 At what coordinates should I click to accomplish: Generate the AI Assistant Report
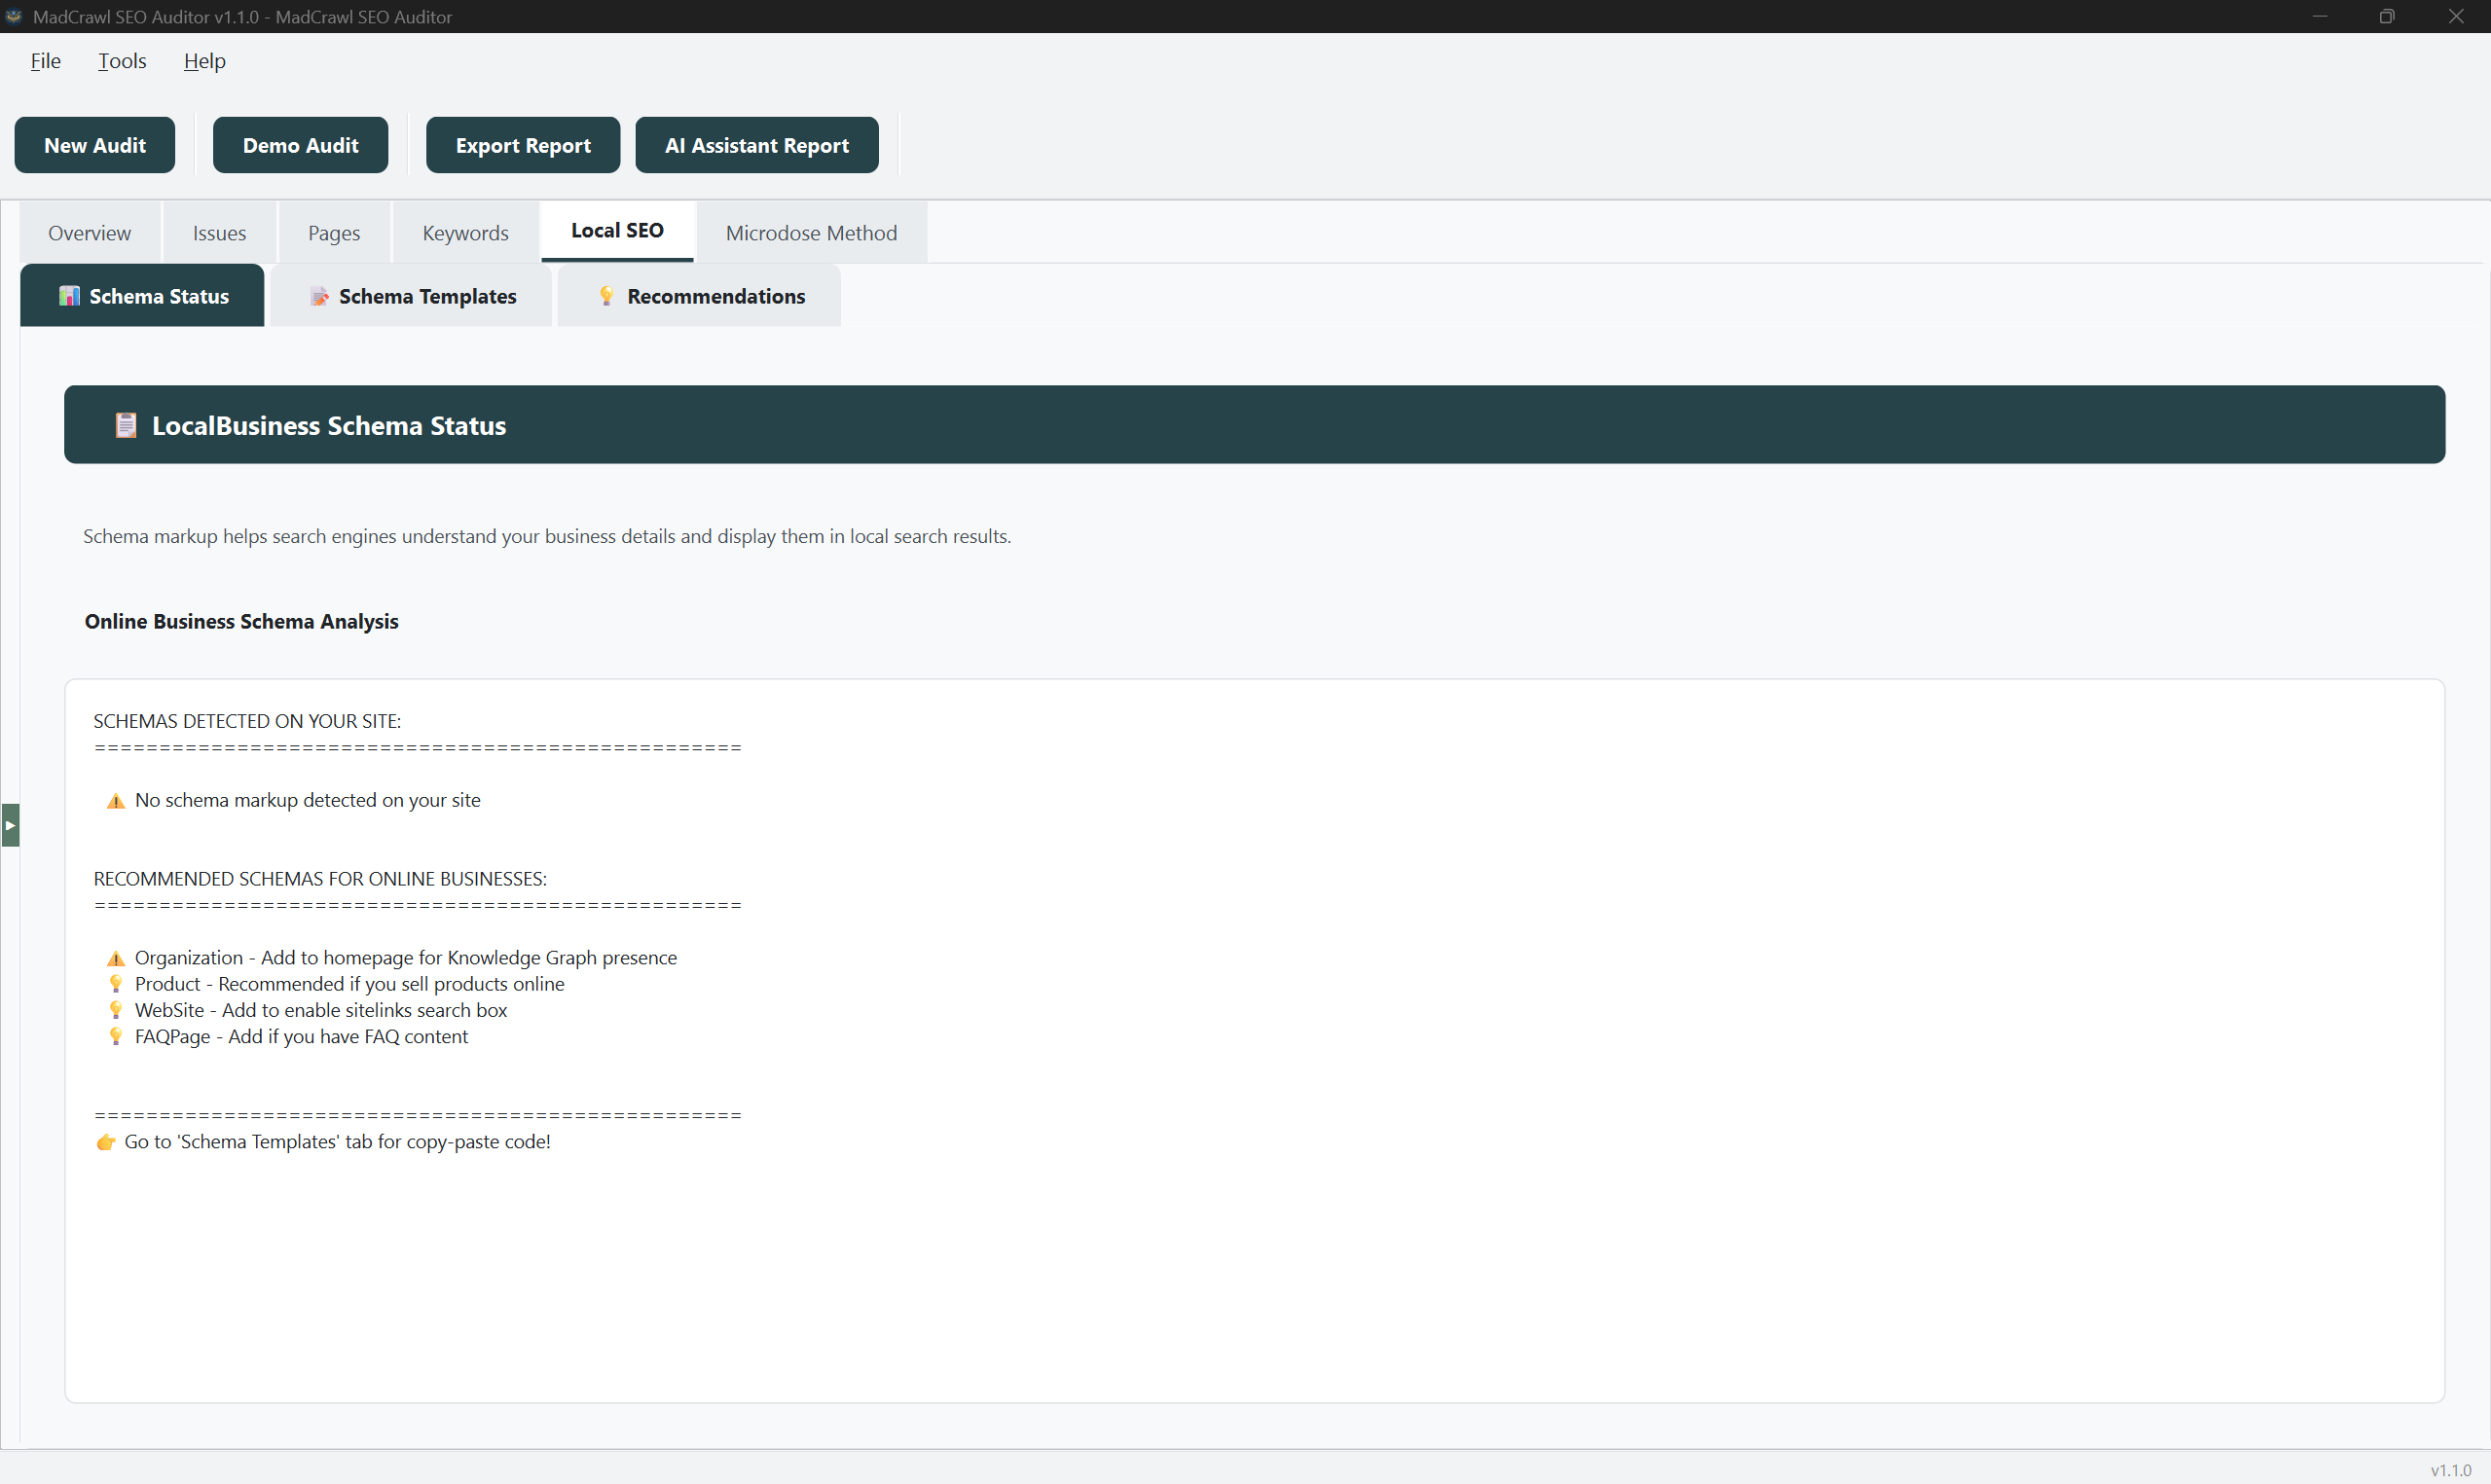756,145
